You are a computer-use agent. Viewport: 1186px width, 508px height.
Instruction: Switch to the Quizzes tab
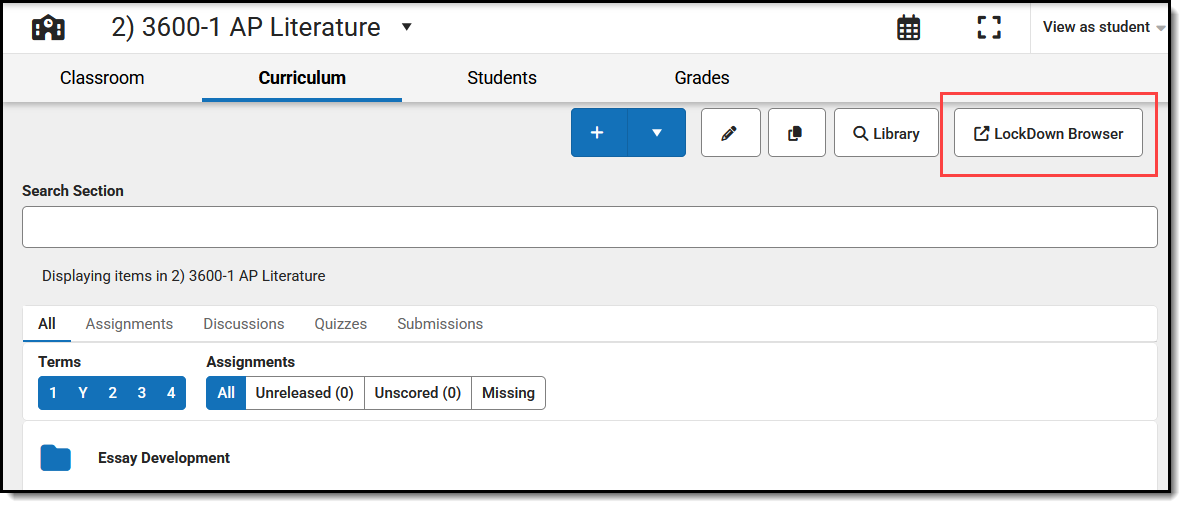(x=340, y=324)
